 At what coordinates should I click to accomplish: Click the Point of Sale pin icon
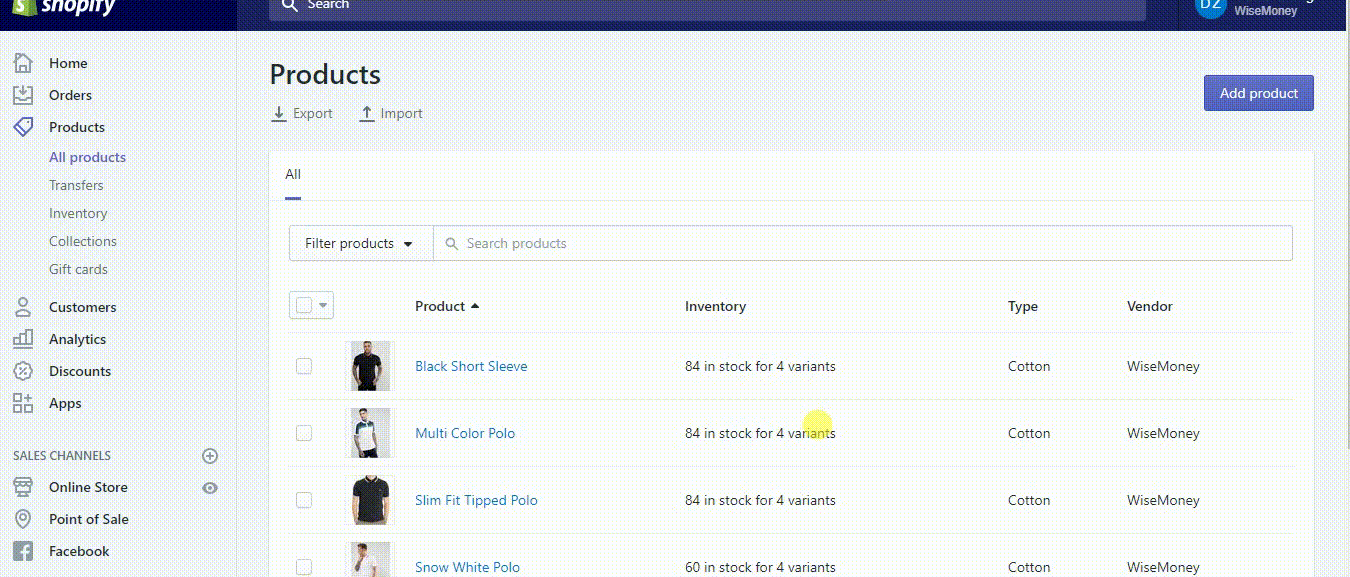pyautogui.click(x=23, y=519)
